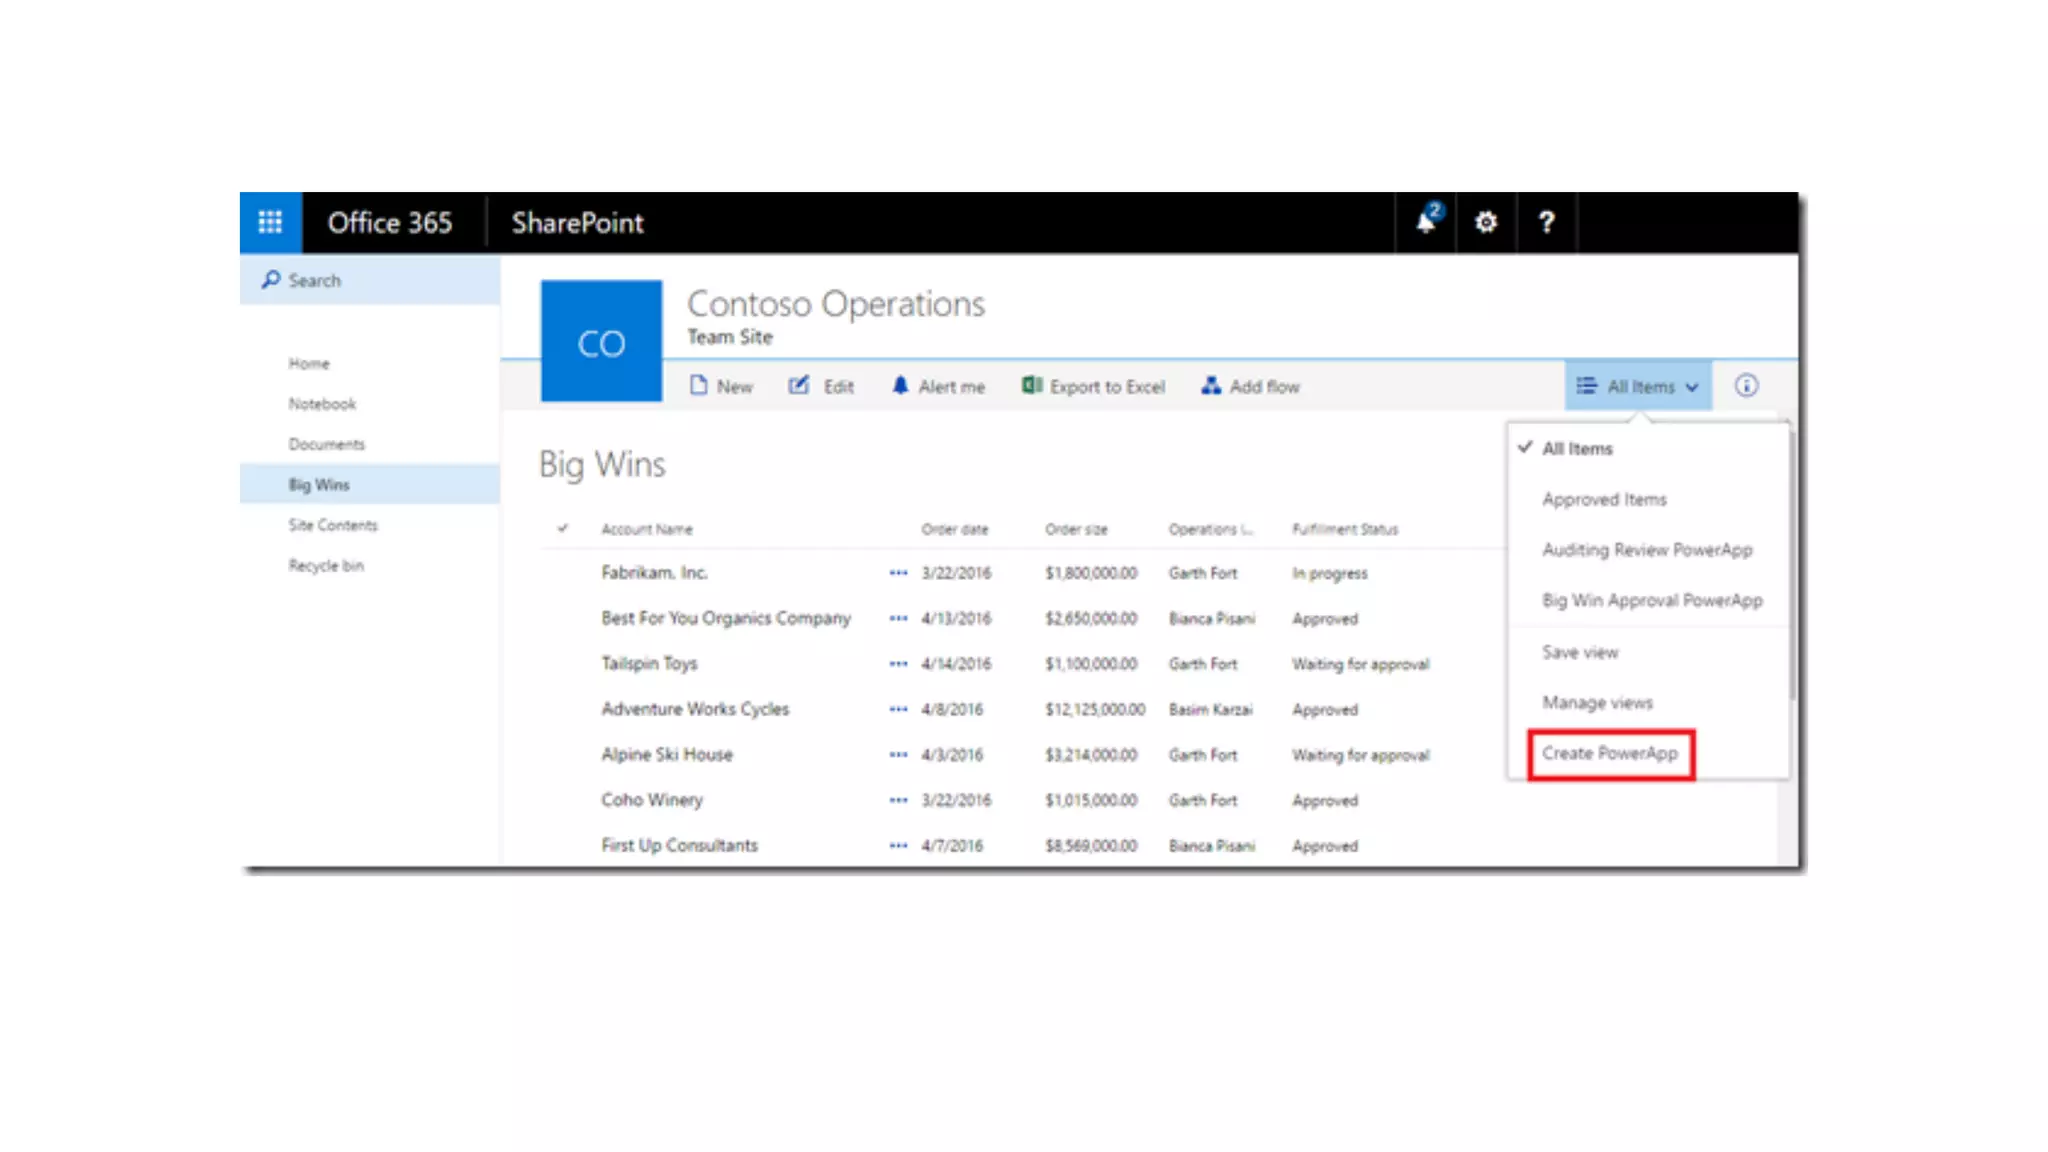This screenshot has width=2048, height=1152.
Task: Choose Create PowerApp from the menu
Action: point(1610,754)
